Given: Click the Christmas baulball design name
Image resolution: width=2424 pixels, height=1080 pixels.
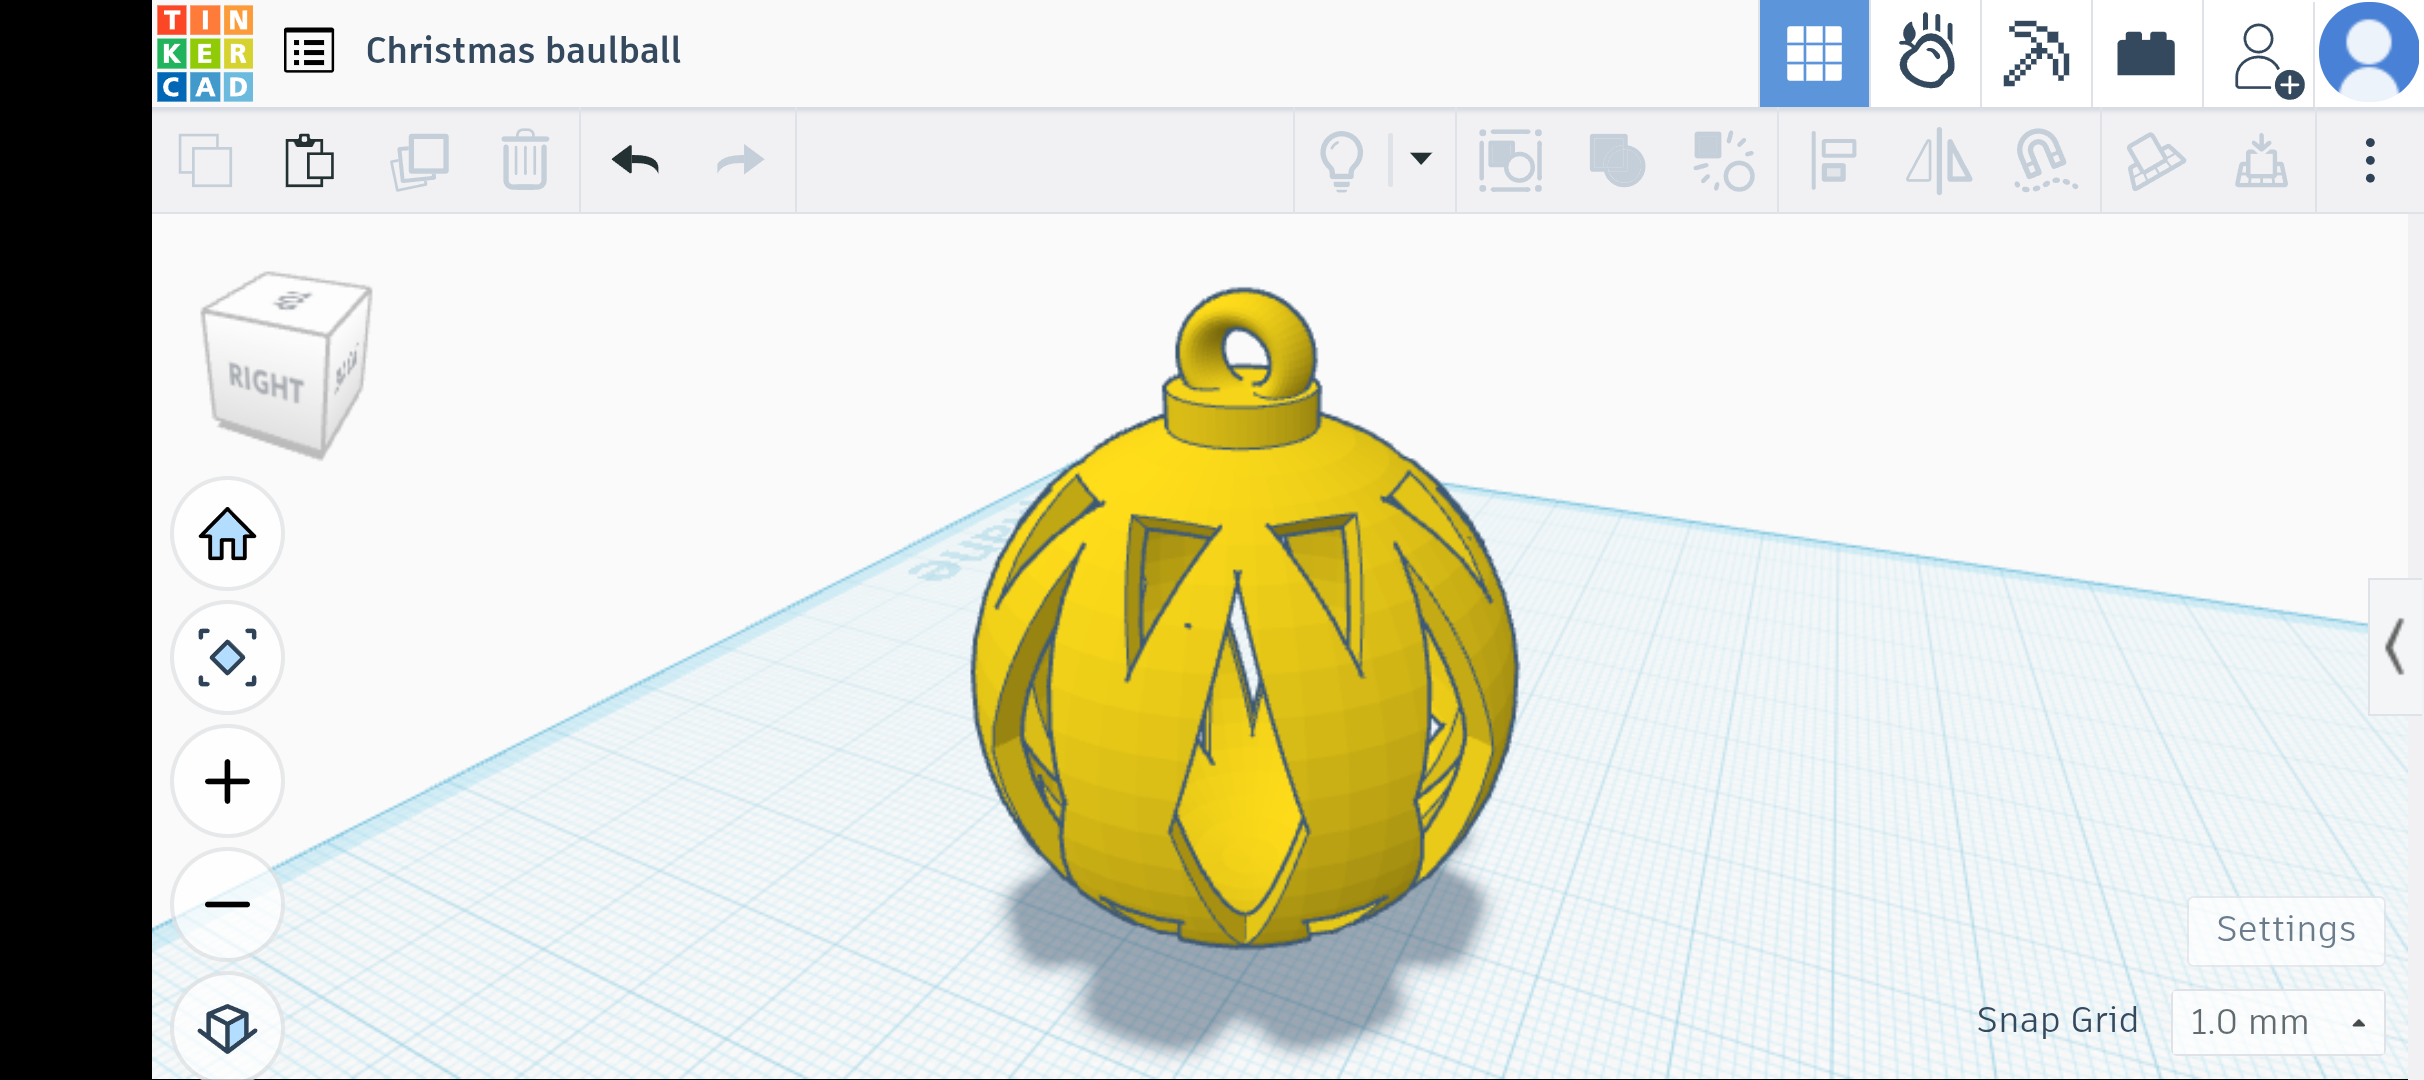Looking at the screenshot, I should (x=523, y=50).
